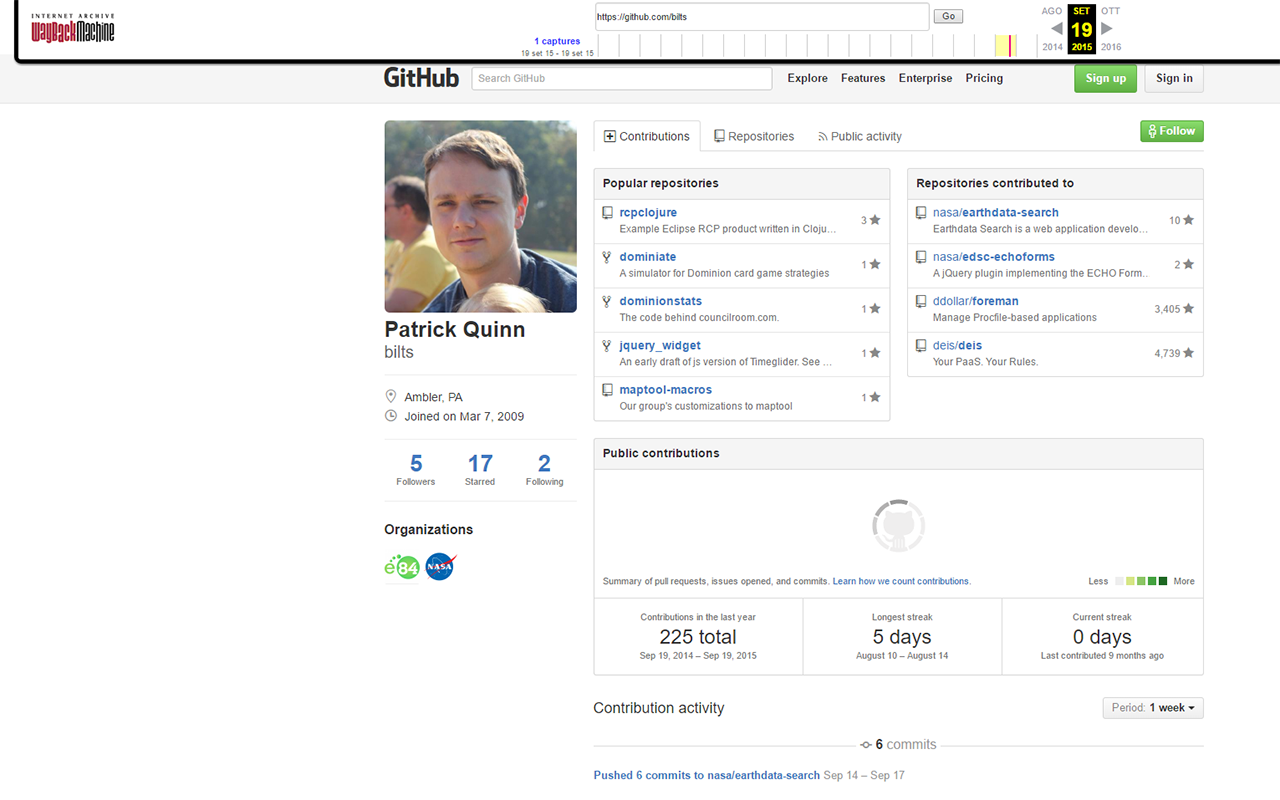Open the NASA organization avatar
1280x800 pixels.
440,566
